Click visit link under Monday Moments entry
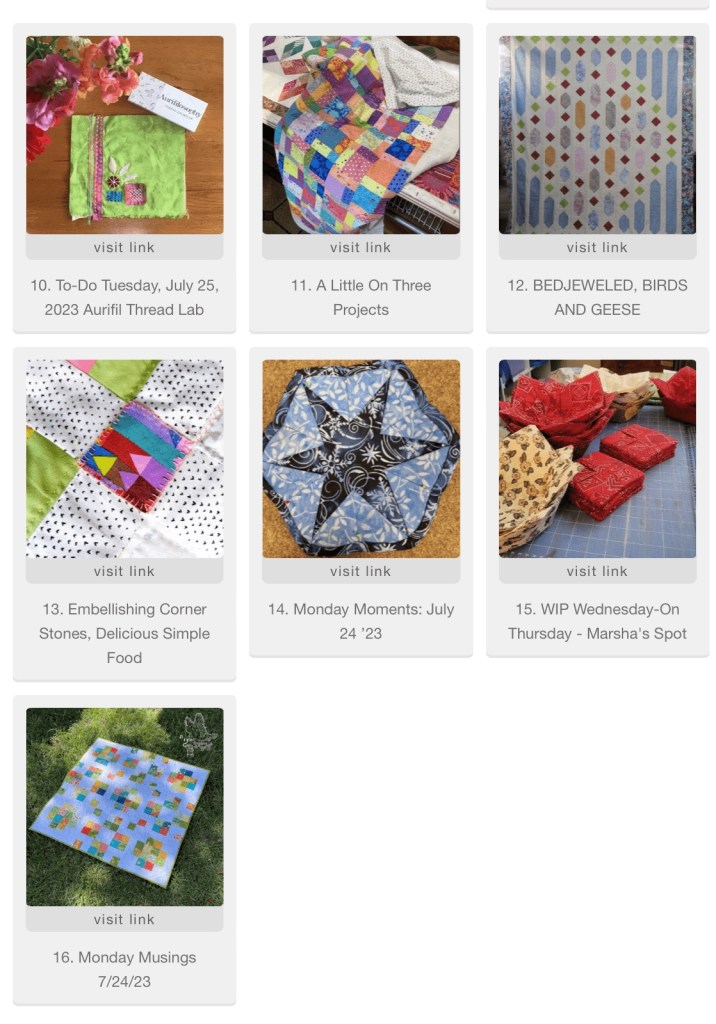This screenshot has width=716, height=1024. tap(361, 571)
